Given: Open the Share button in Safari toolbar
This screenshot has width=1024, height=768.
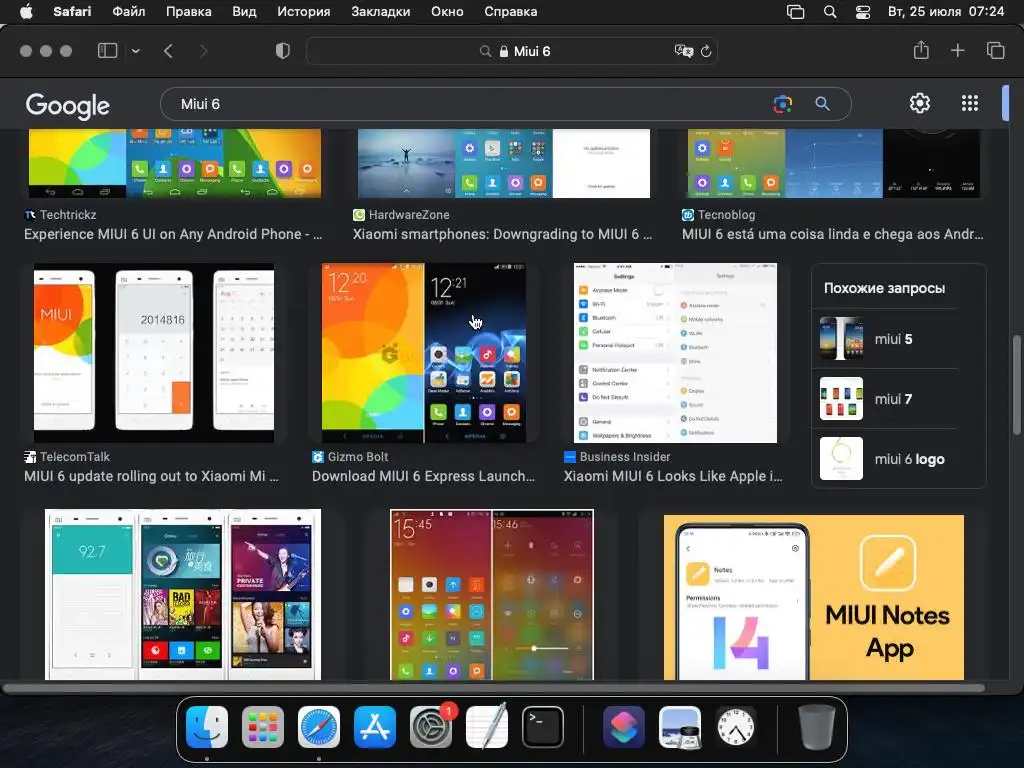Looking at the screenshot, I should pyautogui.click(x=921, y=50).
